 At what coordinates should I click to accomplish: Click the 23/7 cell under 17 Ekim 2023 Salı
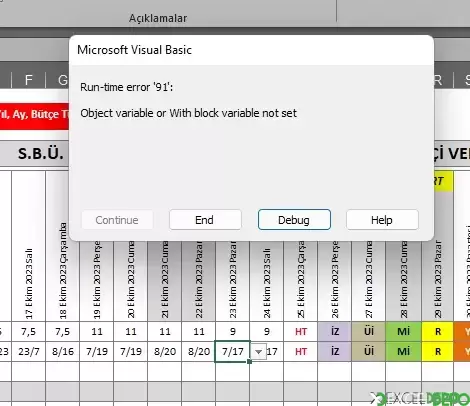[x=29, y=351]
